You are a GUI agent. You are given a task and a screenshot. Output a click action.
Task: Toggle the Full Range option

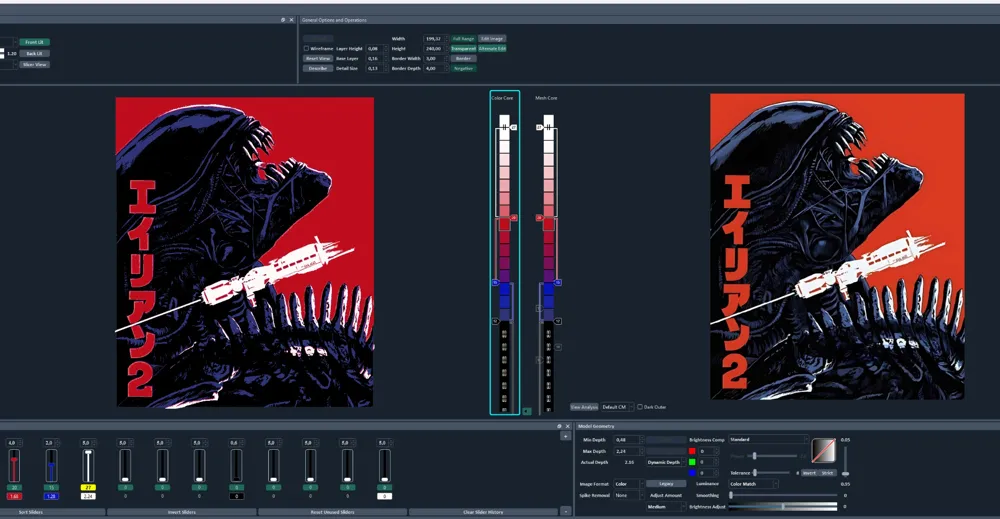coord(464,38)
